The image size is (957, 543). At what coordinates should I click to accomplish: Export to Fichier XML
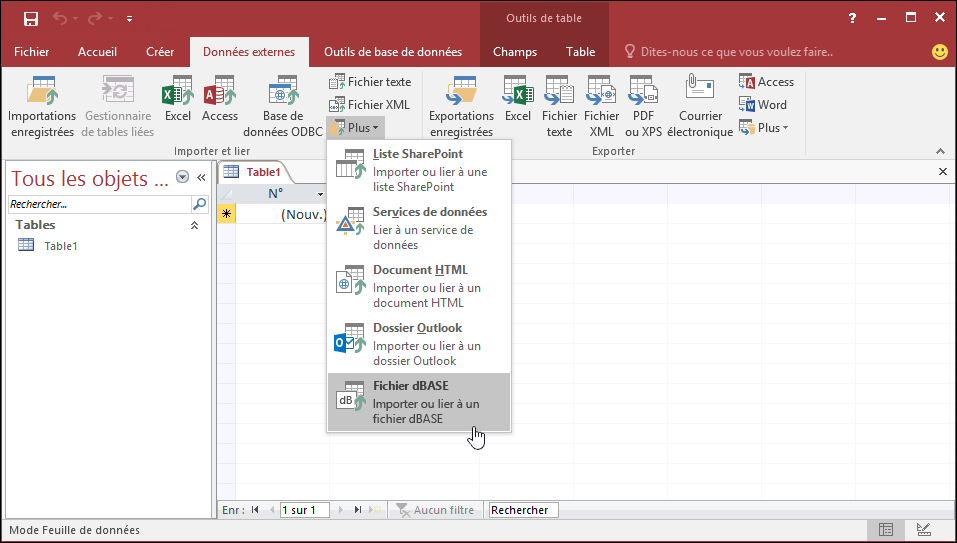[601, 107]
